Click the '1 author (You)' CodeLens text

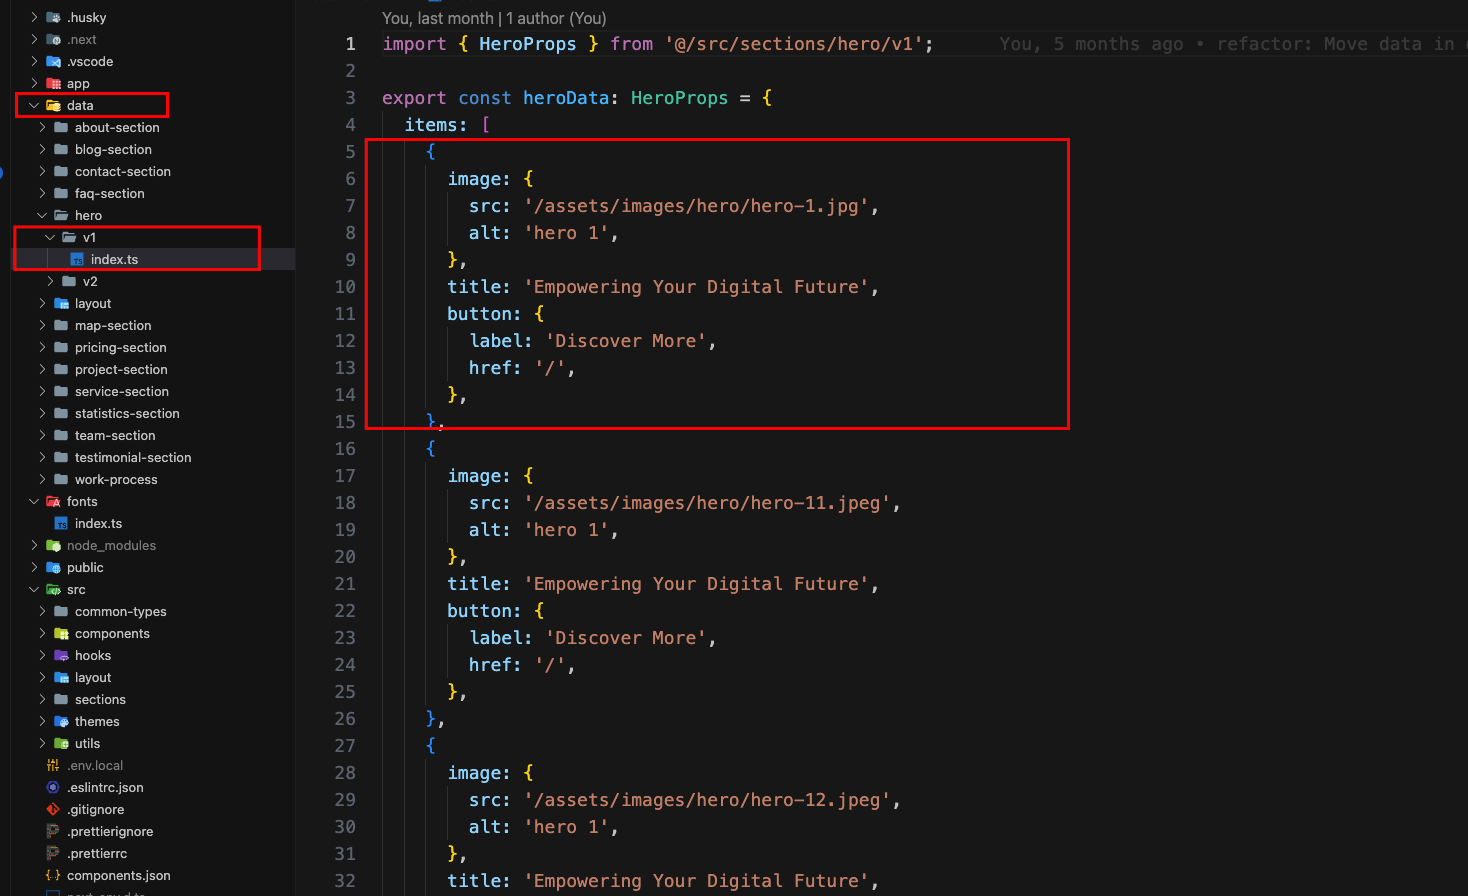556,18
